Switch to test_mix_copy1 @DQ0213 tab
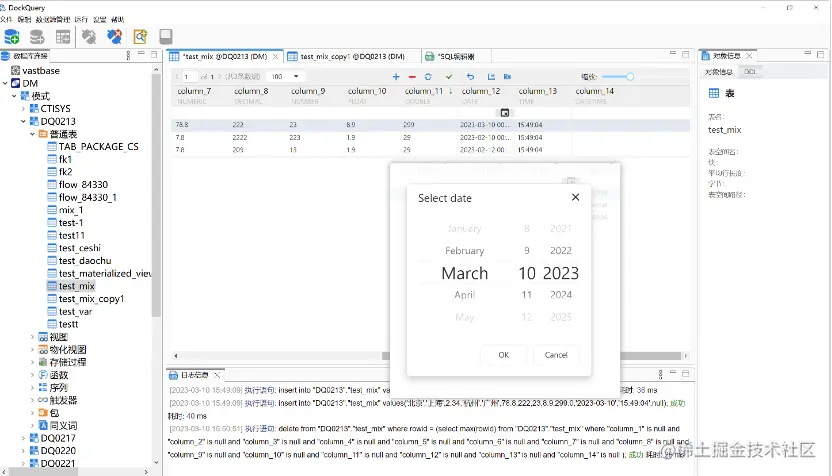Viewport: 832px width, 476px height. (x=352, y=56)
